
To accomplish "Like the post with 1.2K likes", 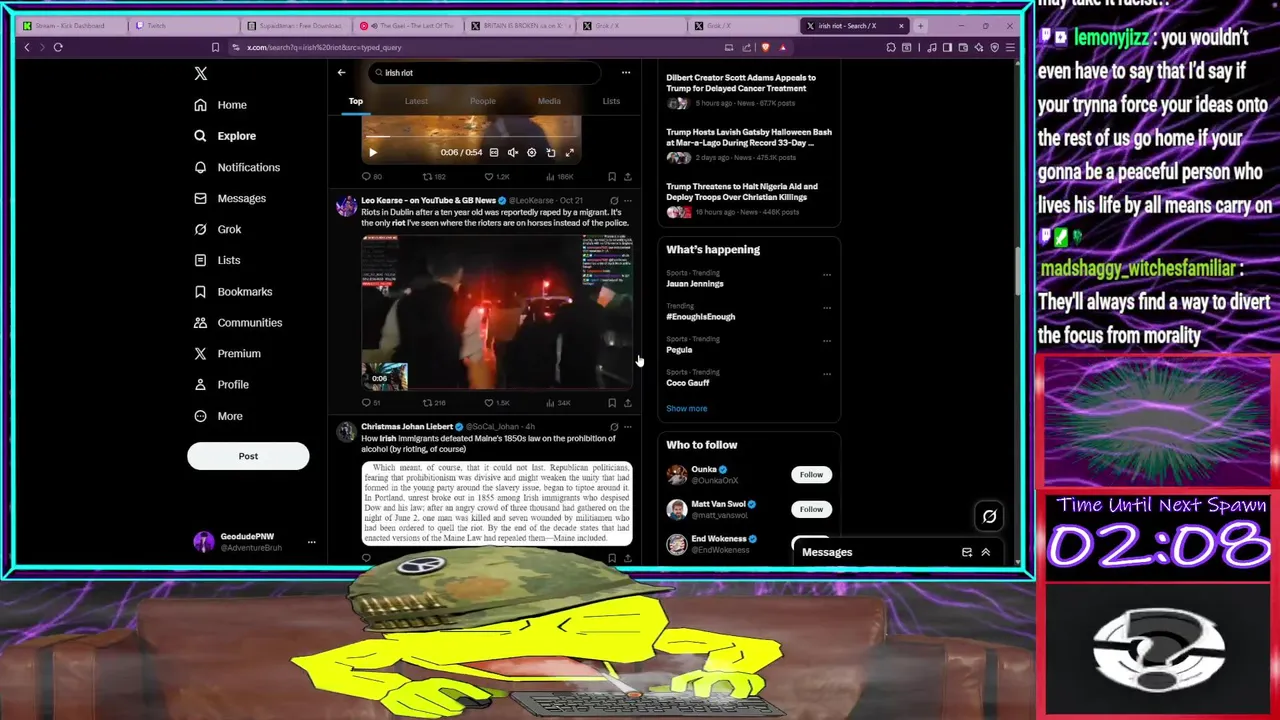I will pos(497,177).
